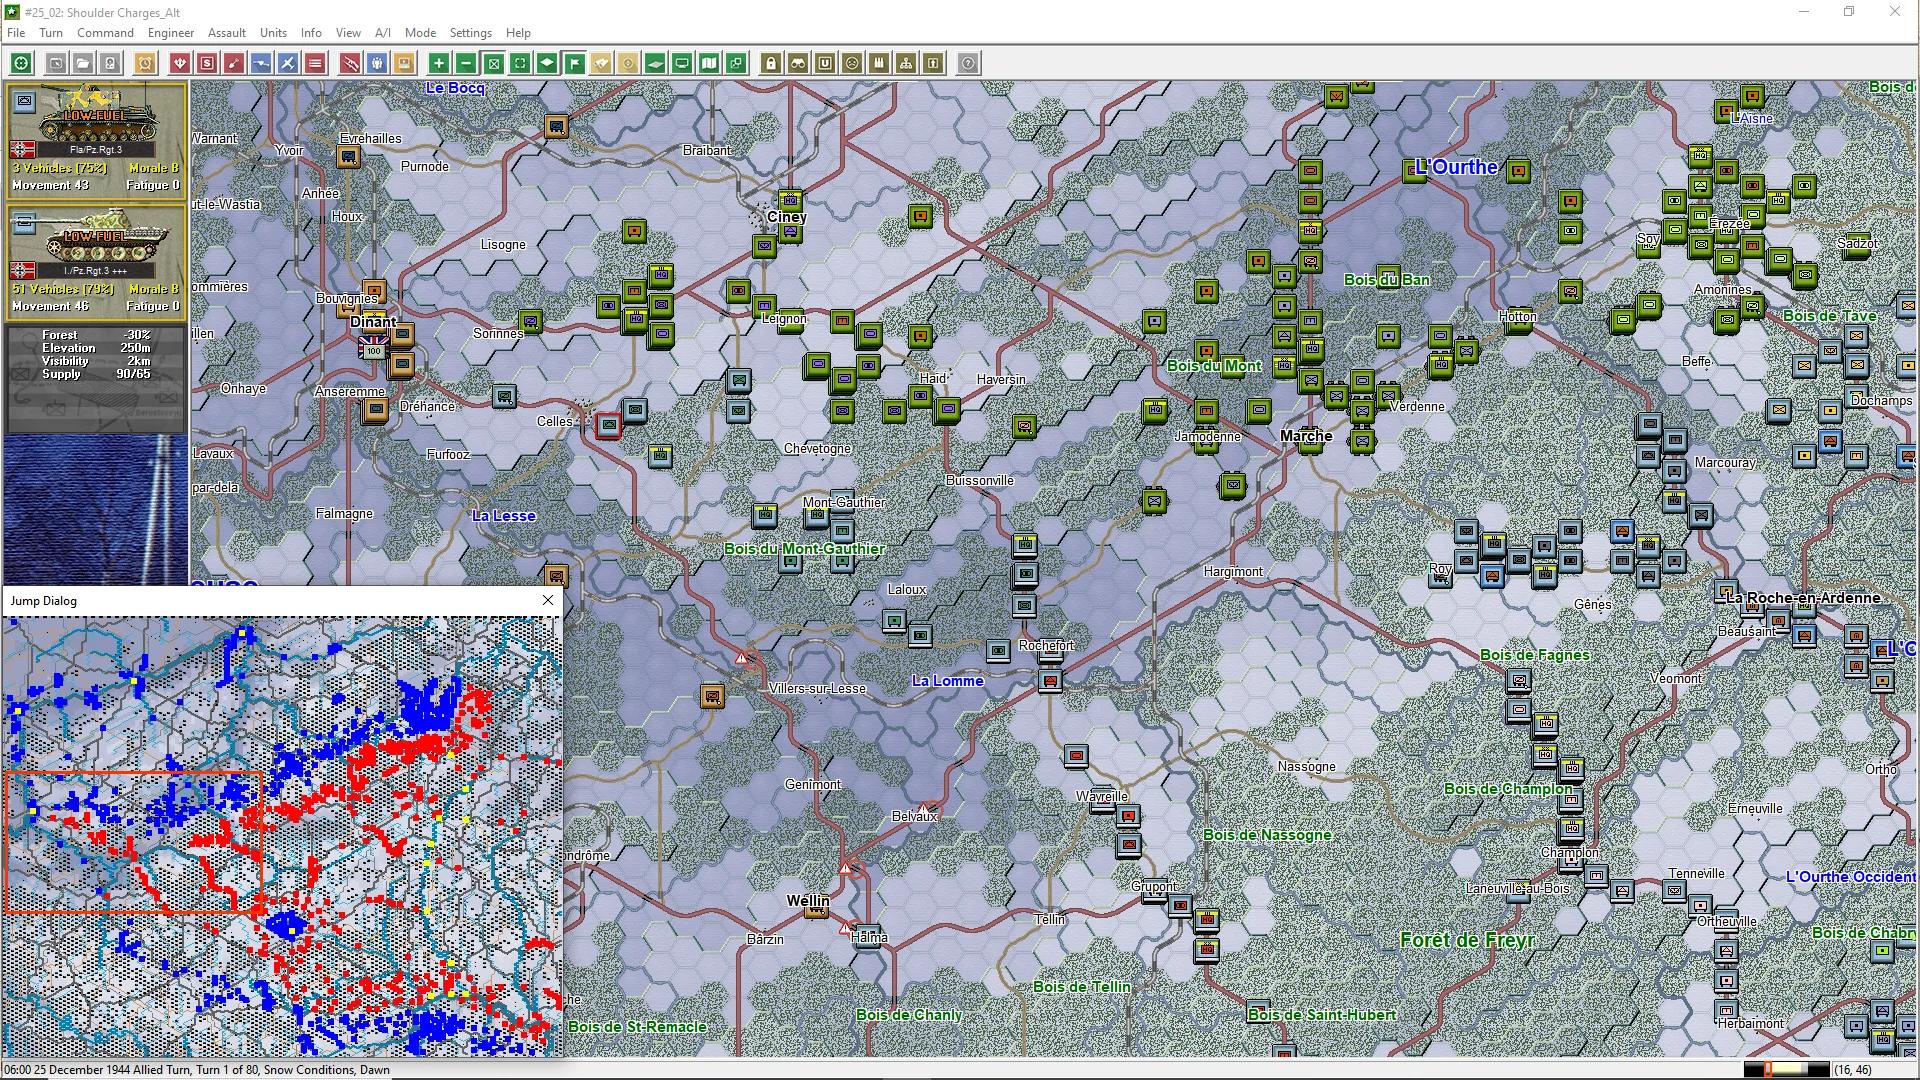1920x1080 pixels.
Task: Click the question mark help toolbar icon
Action: (x=968, y=63)
